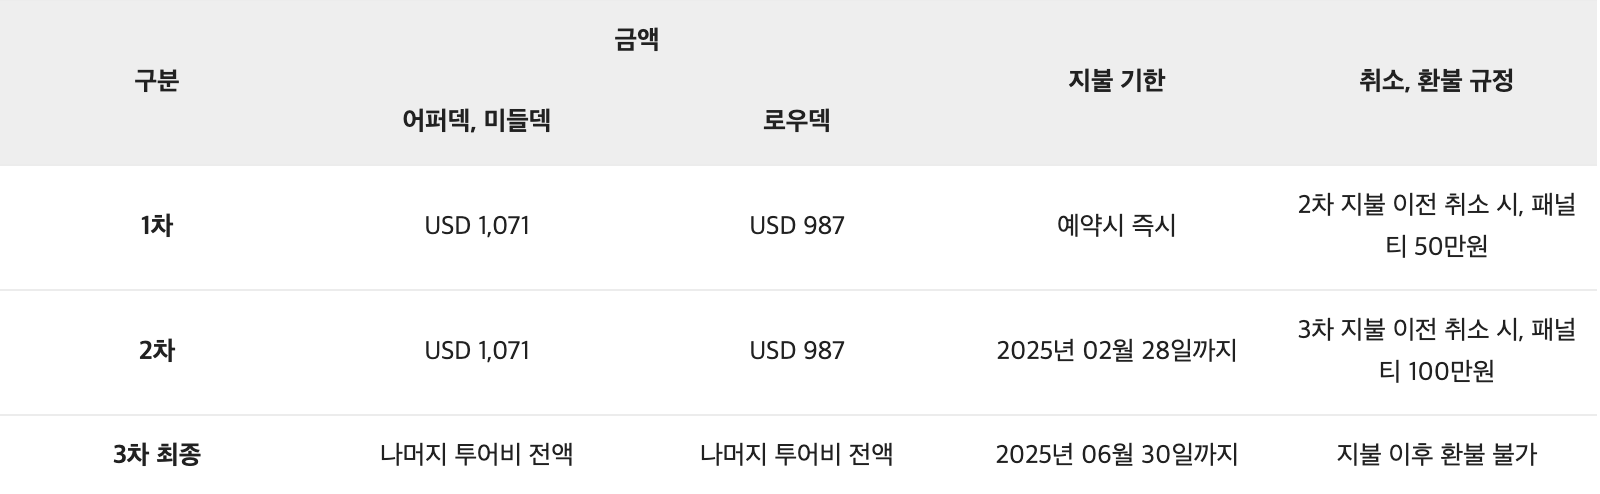The width and height of the screenshot is (1600, 494).
Task: Select the 2025년 06월 30일까지 deadline
Action: (x=1117, y=455)
